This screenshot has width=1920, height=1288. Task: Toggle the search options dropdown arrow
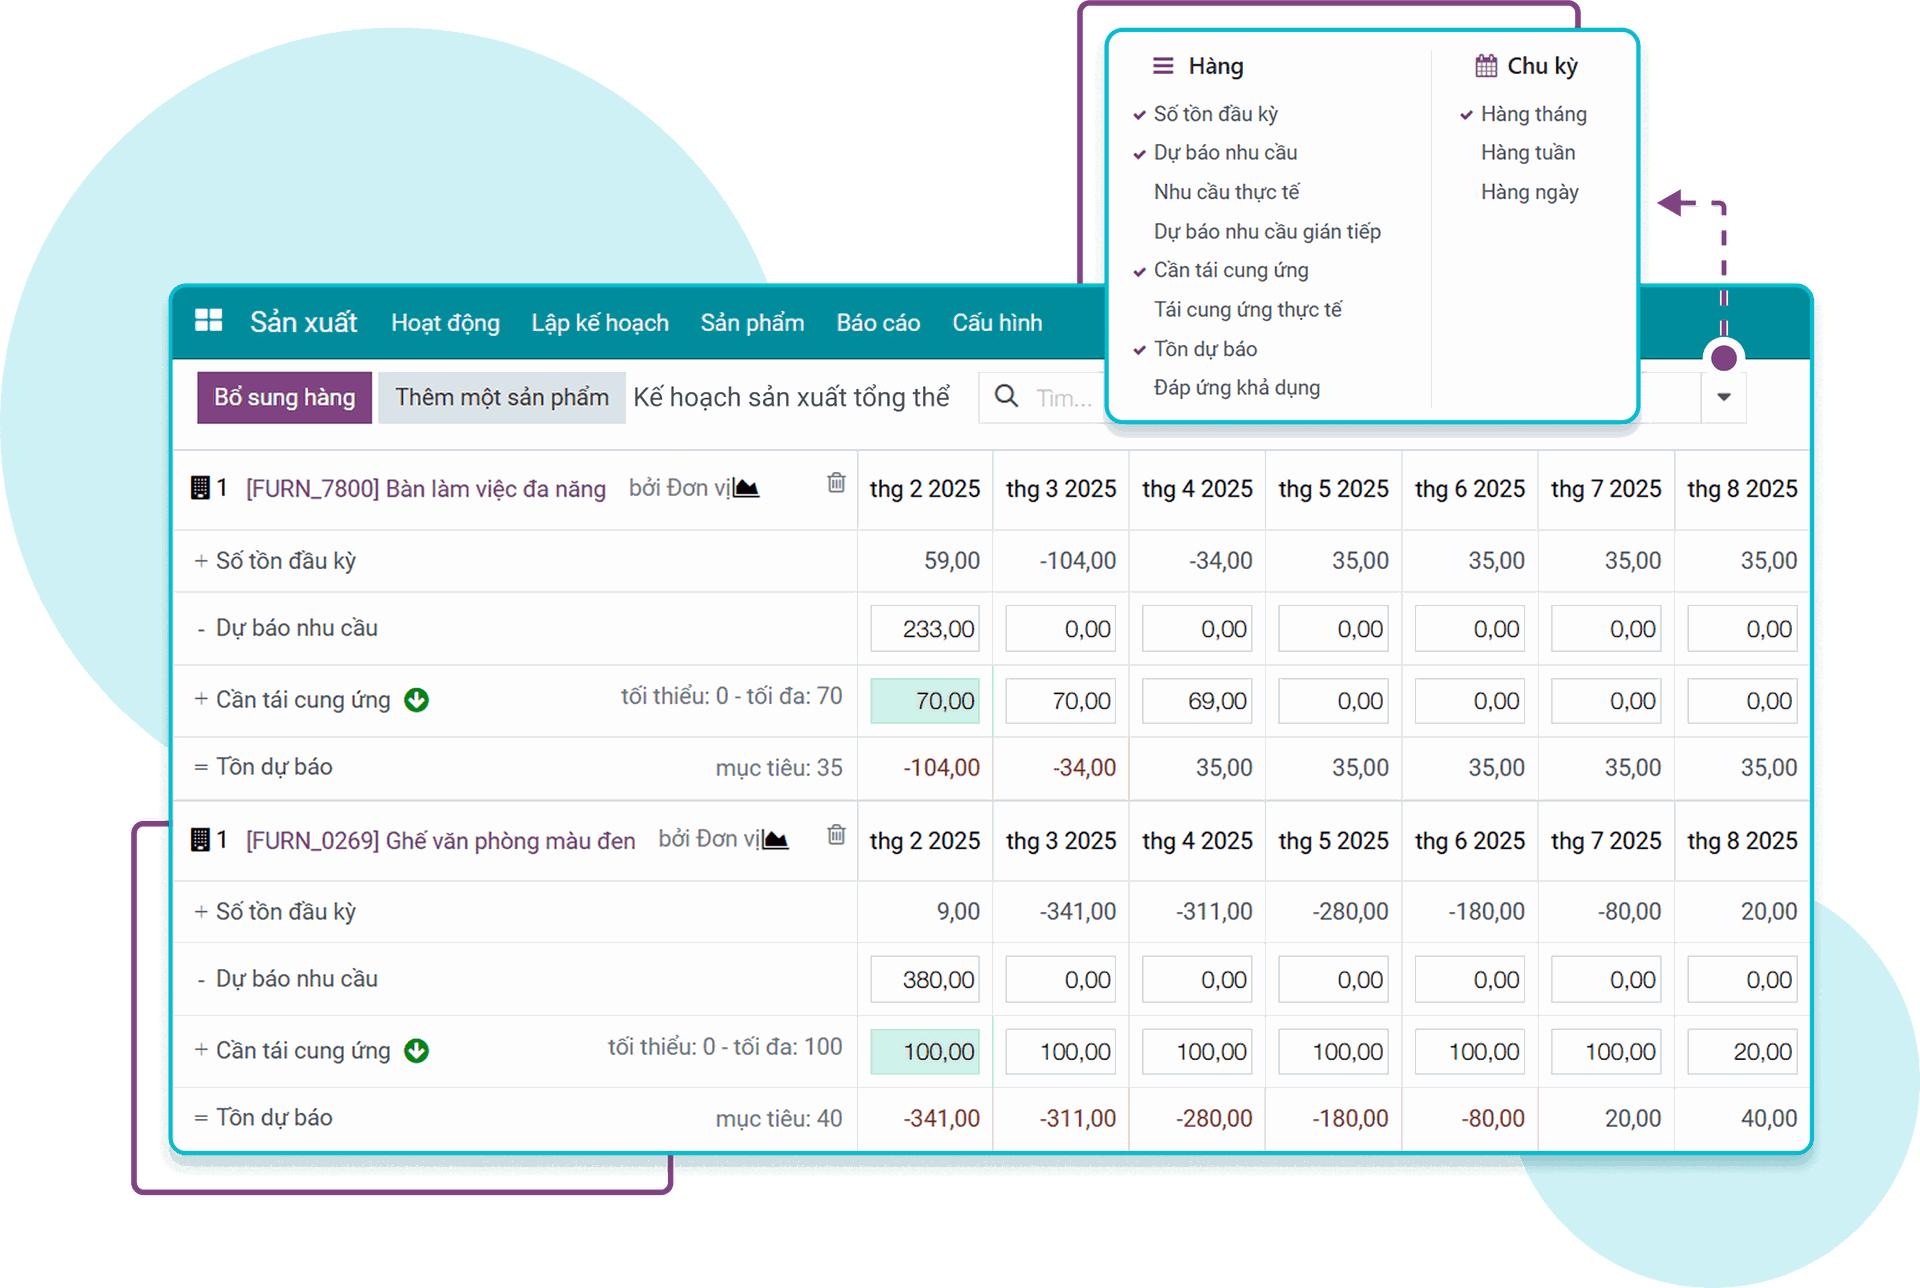point(1723,397)
